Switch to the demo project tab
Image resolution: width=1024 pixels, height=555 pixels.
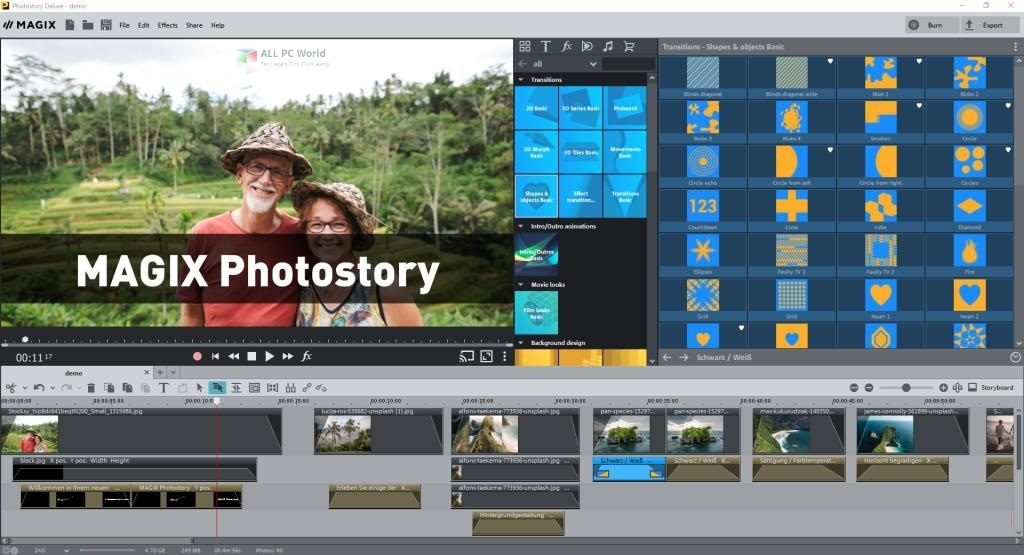pyautogui.click(x=74, y=373)
